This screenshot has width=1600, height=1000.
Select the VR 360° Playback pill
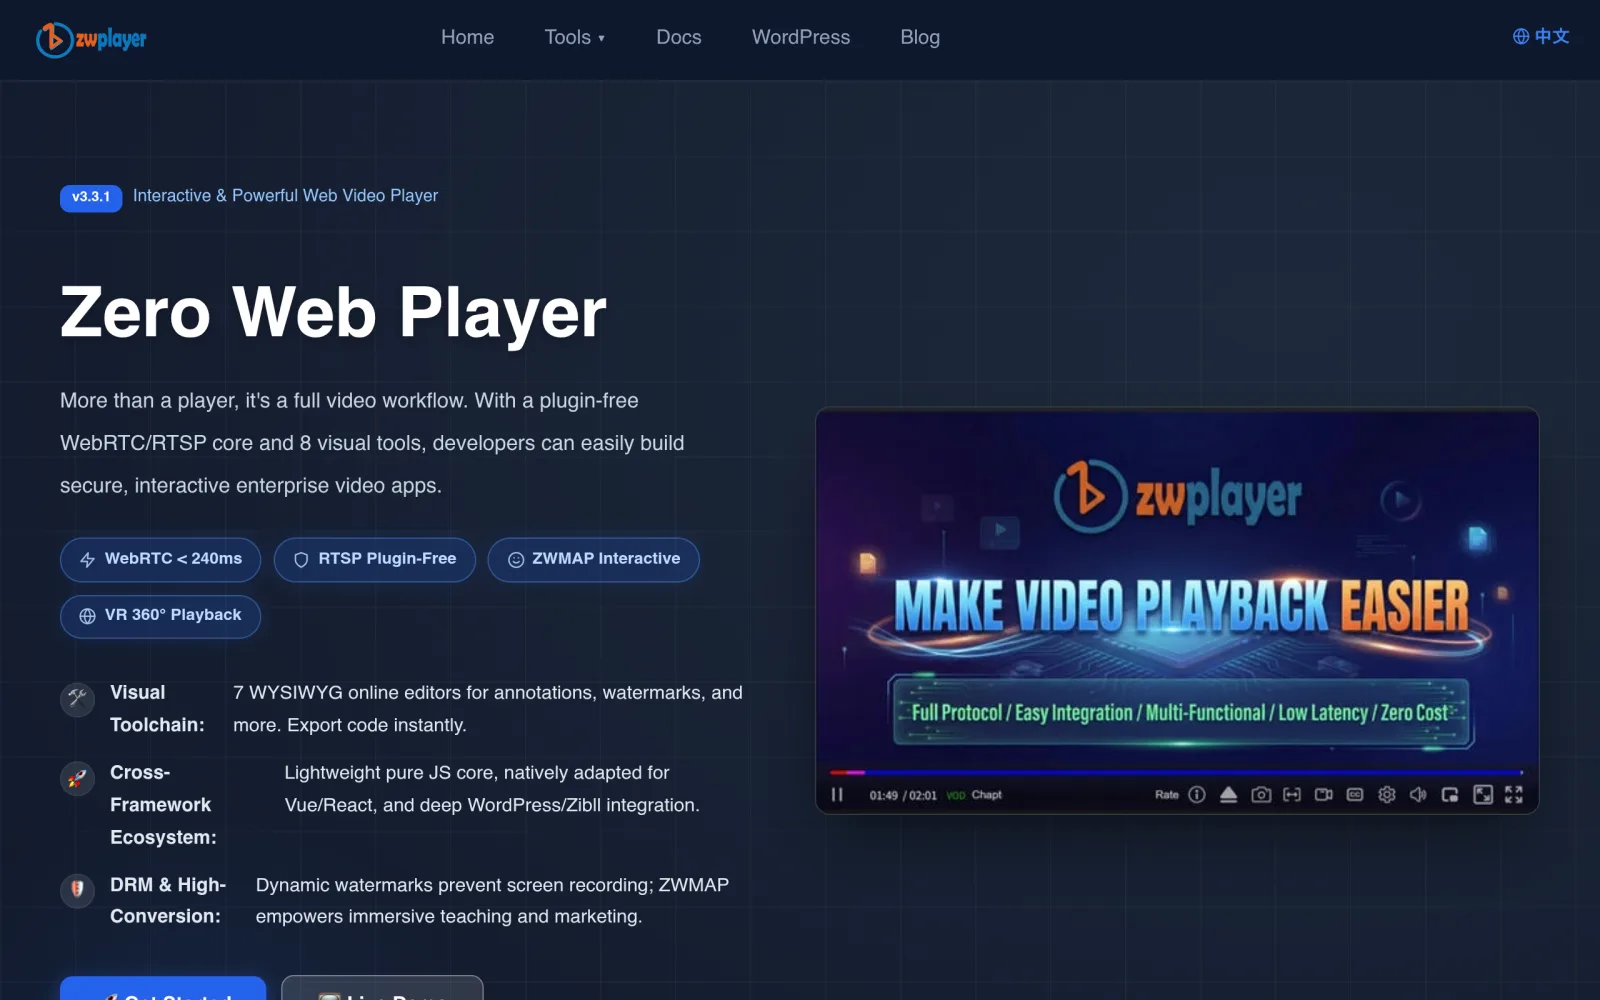(x=160, y=616)
